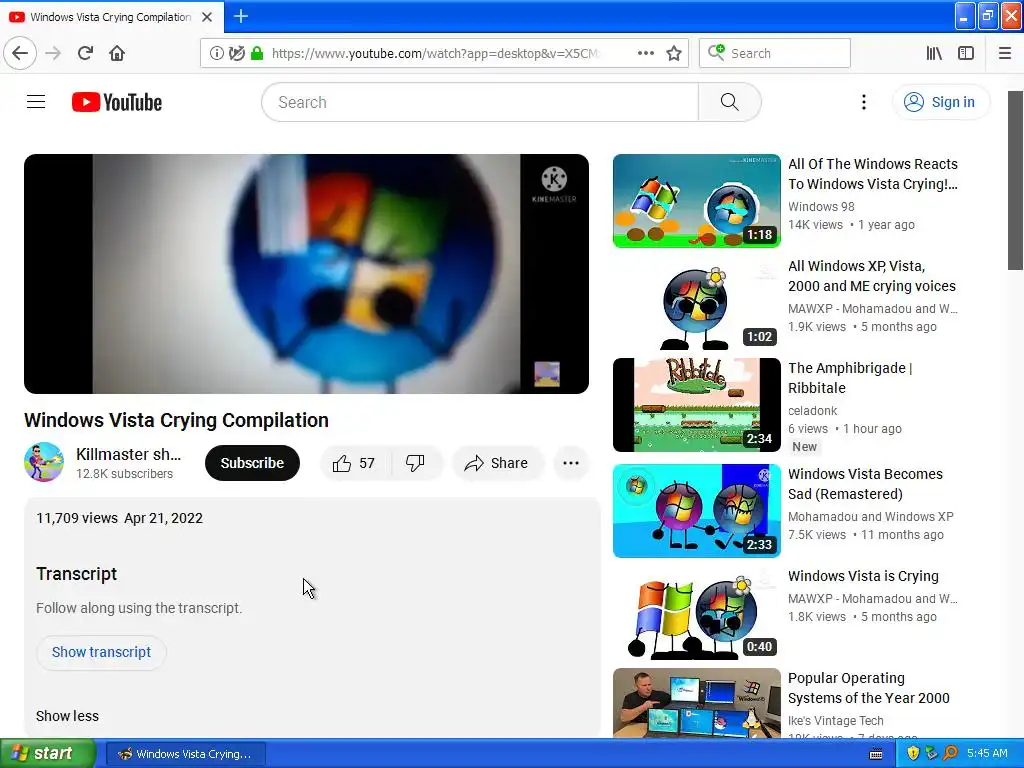Toggle the browser sidebar icon

(x=966, y=53)
